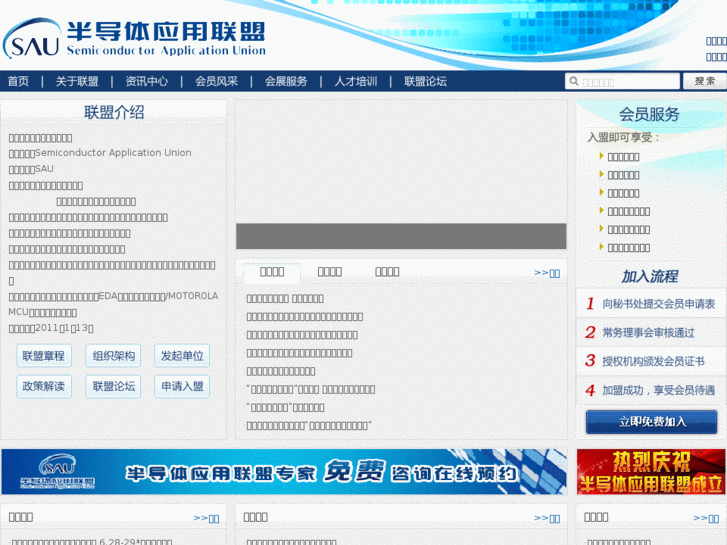This screenshot has width=727, height=545.
Task: Focus the search input field
Action: 622,81
